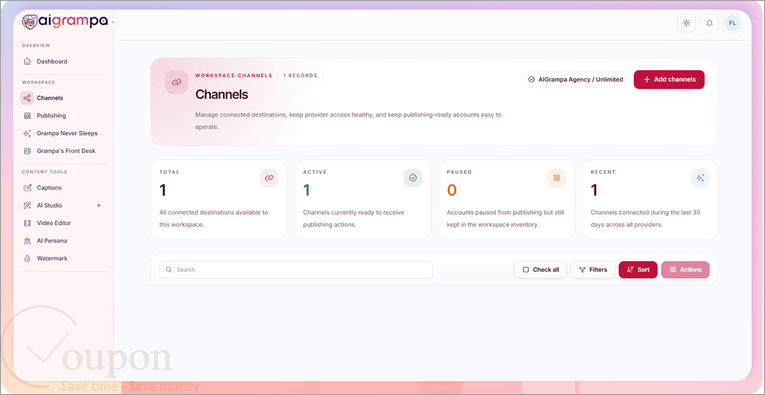Click the Watermark droplet icon
The width and height of the screenshot is (765, 395).
coord(27,258)
